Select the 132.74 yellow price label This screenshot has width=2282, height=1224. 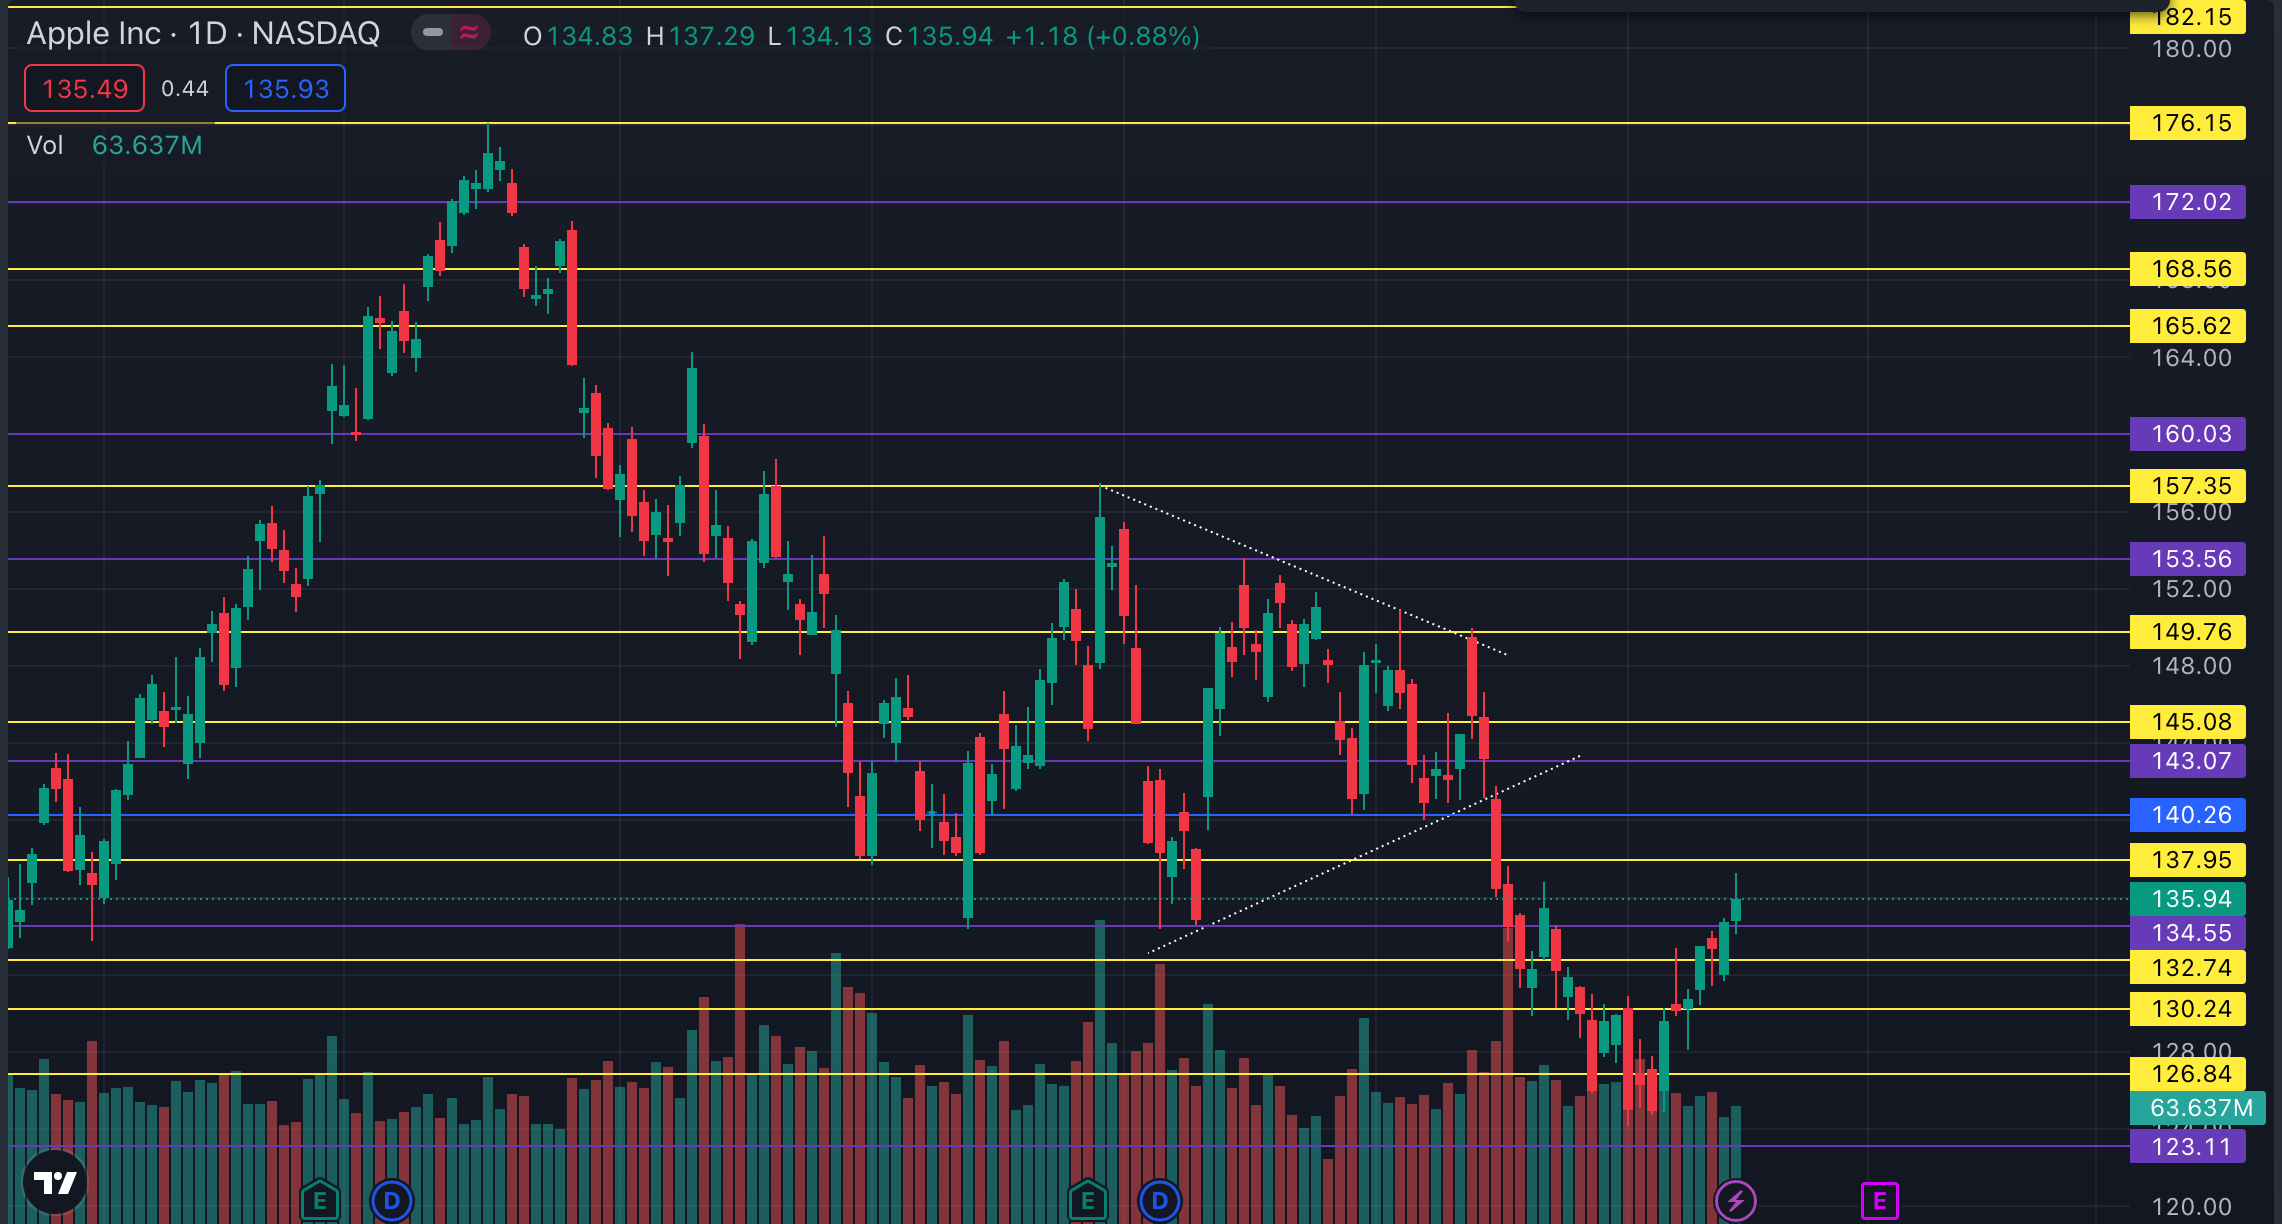2188,968
